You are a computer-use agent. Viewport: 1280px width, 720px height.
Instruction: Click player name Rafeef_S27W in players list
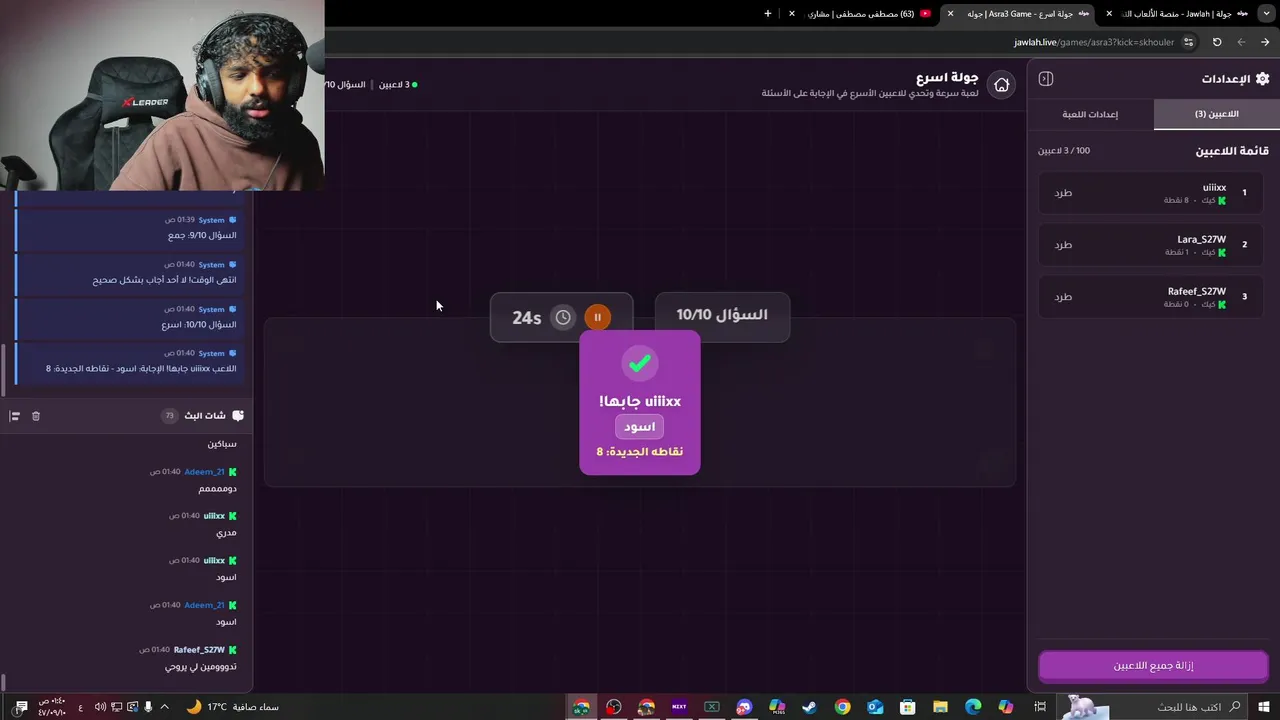[1197, 291]
